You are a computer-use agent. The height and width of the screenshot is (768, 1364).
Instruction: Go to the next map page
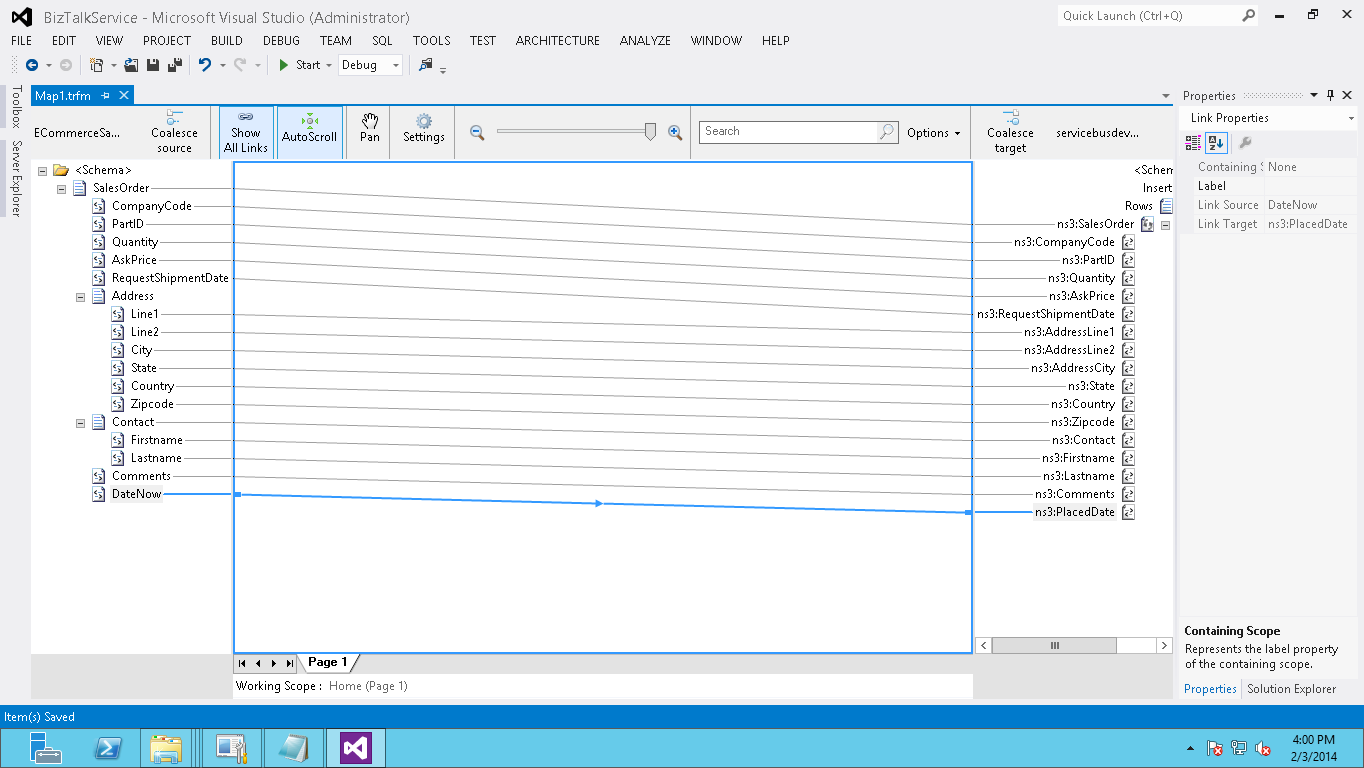point(274,663)
